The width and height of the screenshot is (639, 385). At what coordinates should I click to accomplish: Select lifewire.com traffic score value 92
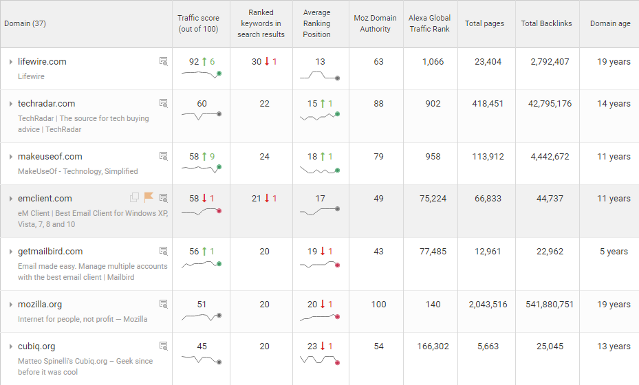(x=194, y=62)
